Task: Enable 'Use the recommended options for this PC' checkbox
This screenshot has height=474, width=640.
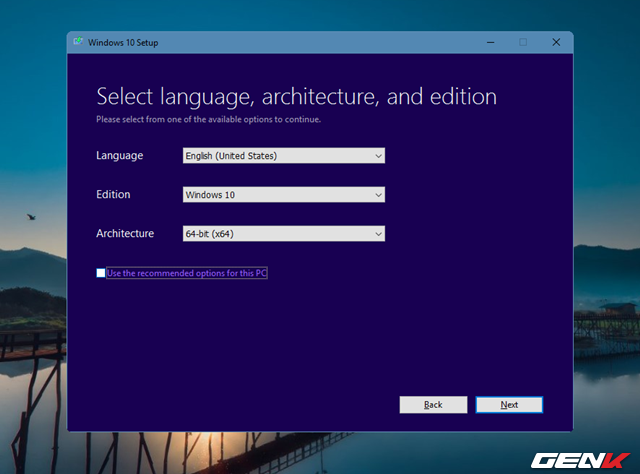Action: [101, 273]
